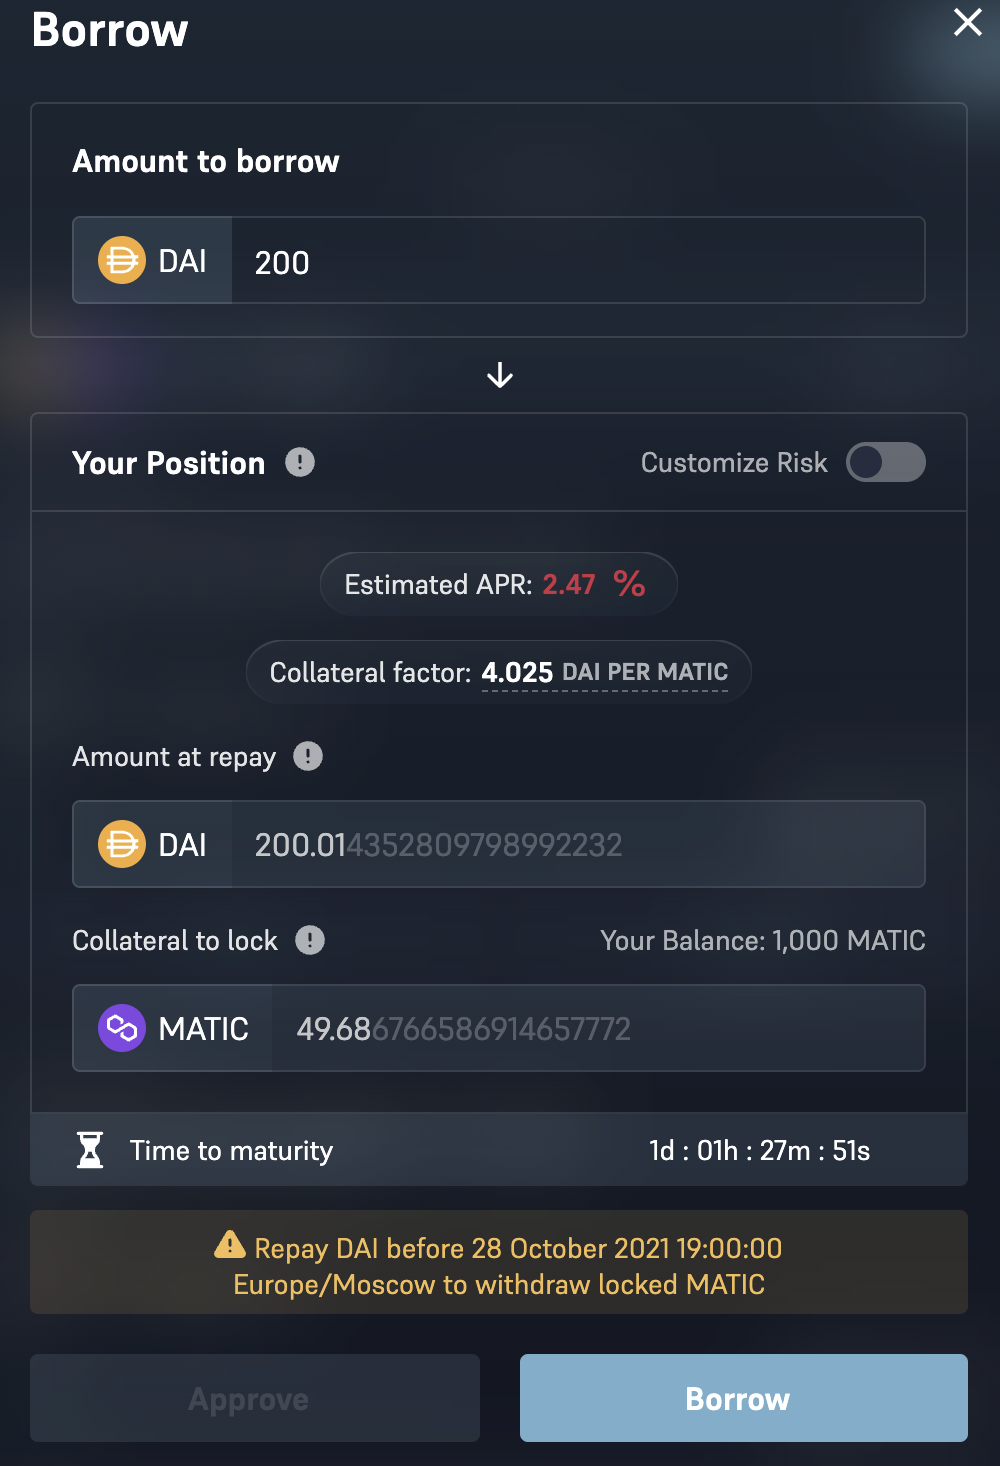Image resolution: width=1000 pixels, height=1466 pixels.
Task: Click the red percent symbol after APR
Action: pos(629,583)
